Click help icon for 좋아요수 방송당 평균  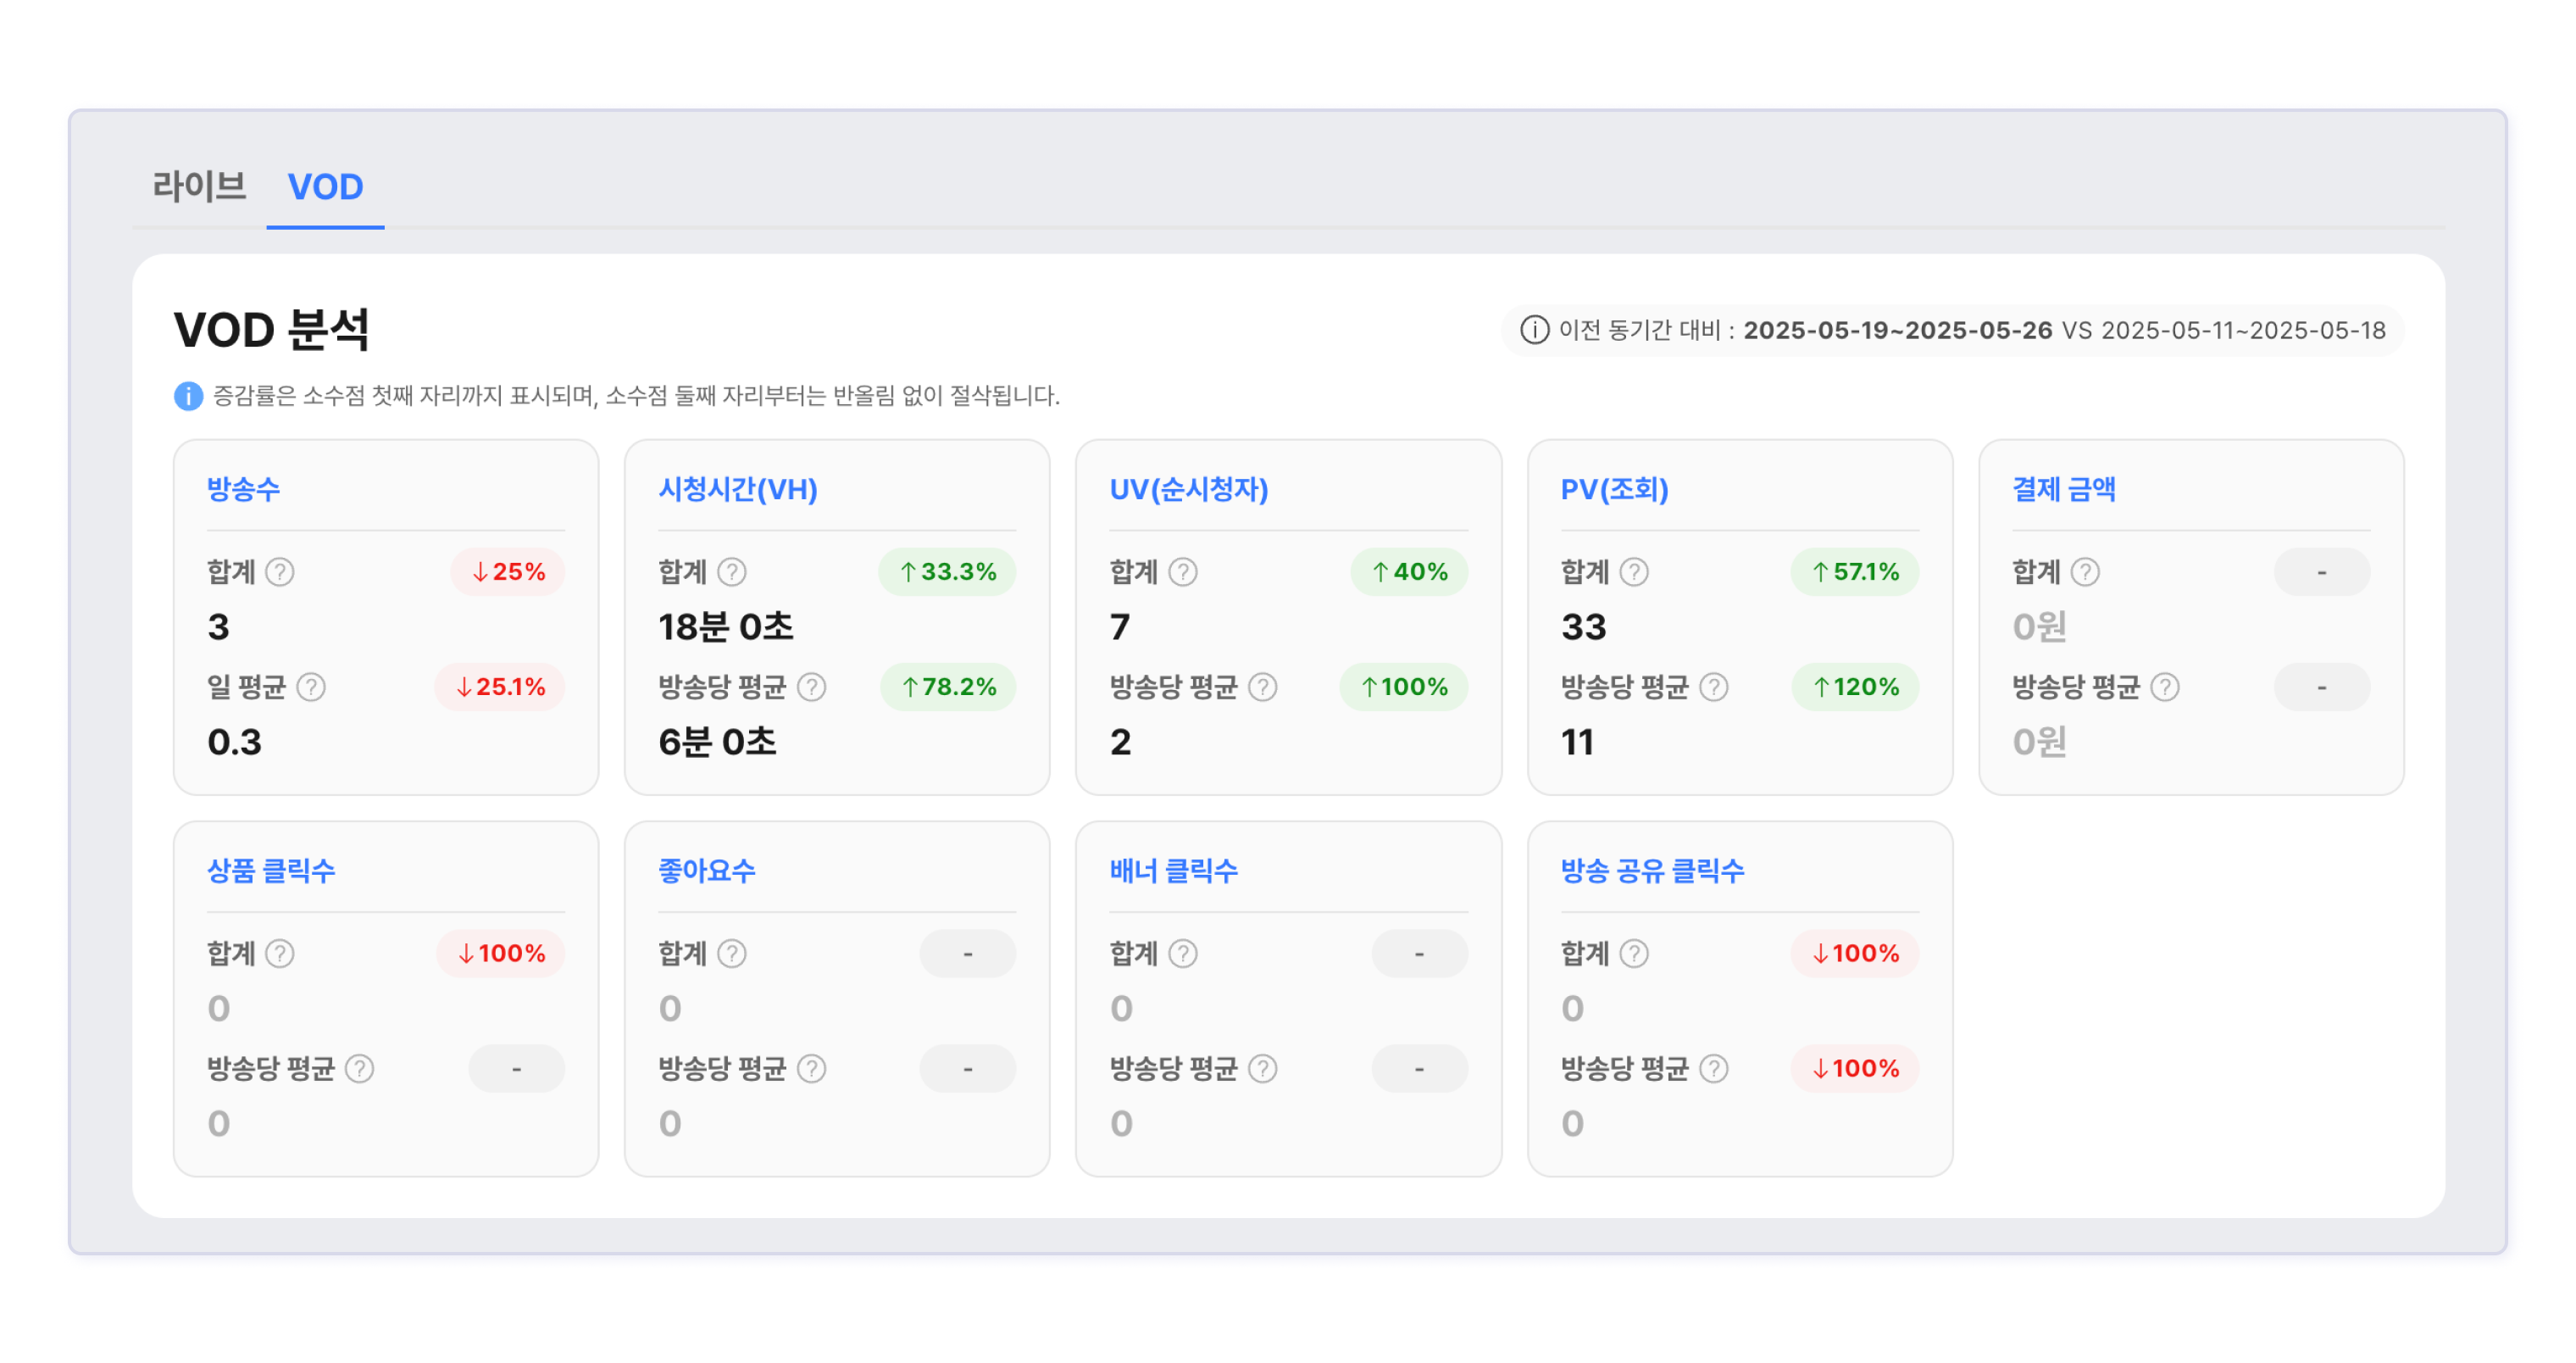812,1068
